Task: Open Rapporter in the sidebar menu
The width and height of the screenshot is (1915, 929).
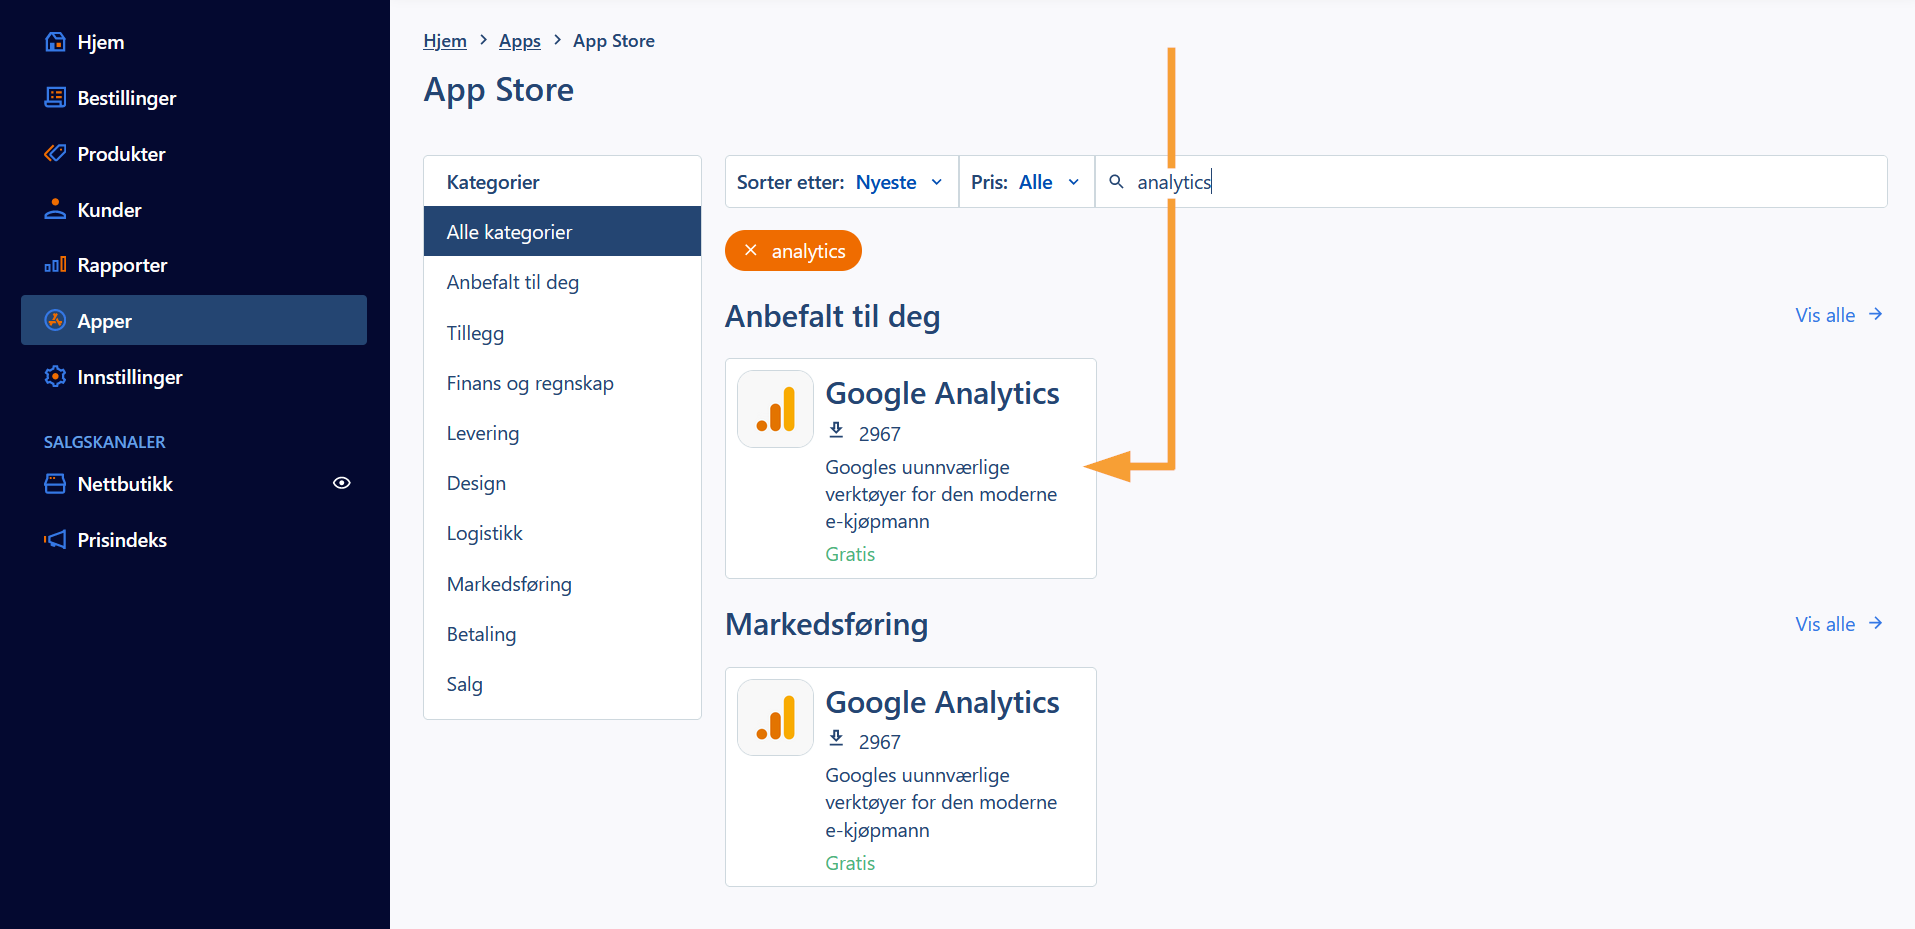Action: coord(194,265)
